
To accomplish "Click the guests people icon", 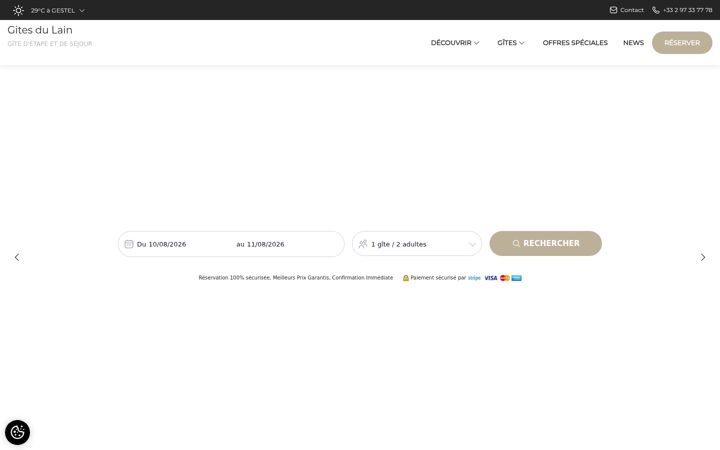I will (363, 244).
